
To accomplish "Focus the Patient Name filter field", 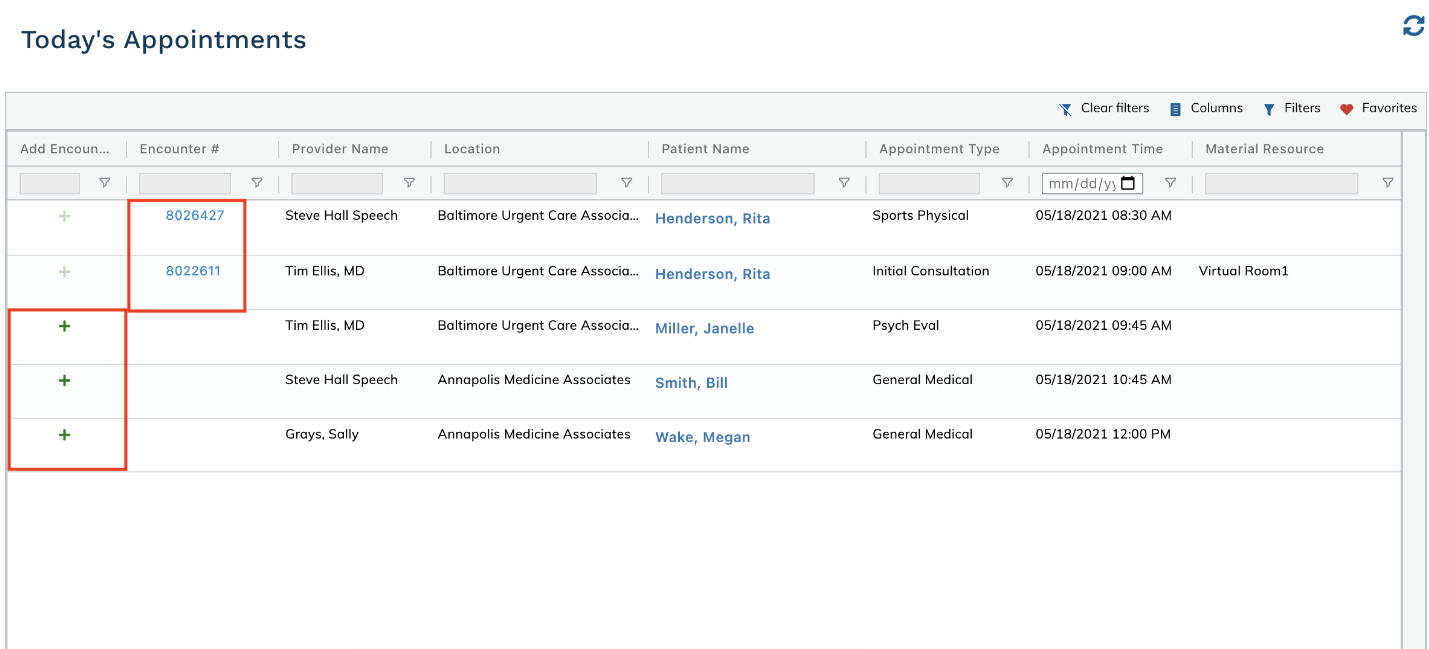I will (738, 183).
